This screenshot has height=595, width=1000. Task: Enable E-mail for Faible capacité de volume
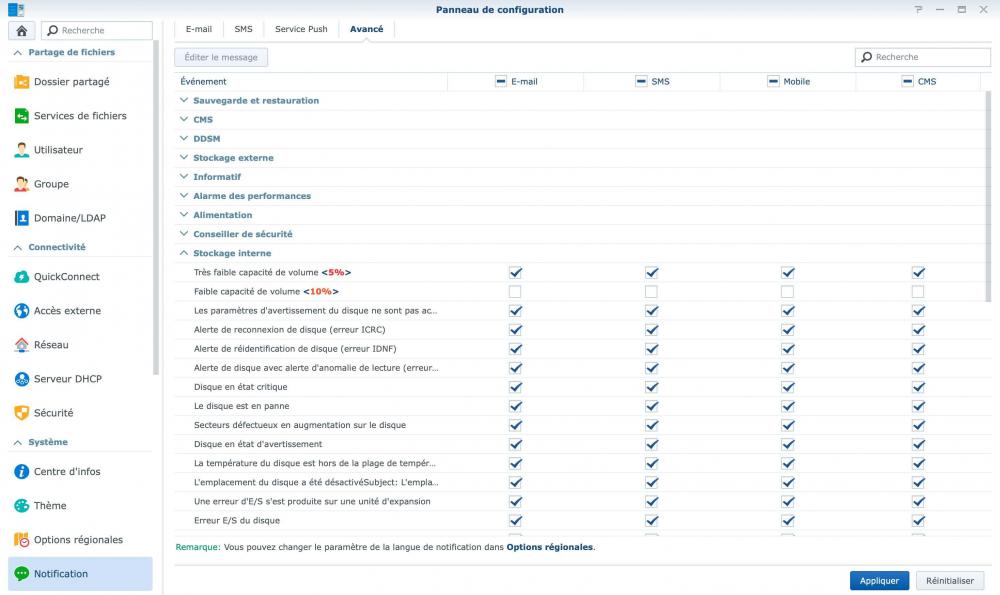pos(515,292)
